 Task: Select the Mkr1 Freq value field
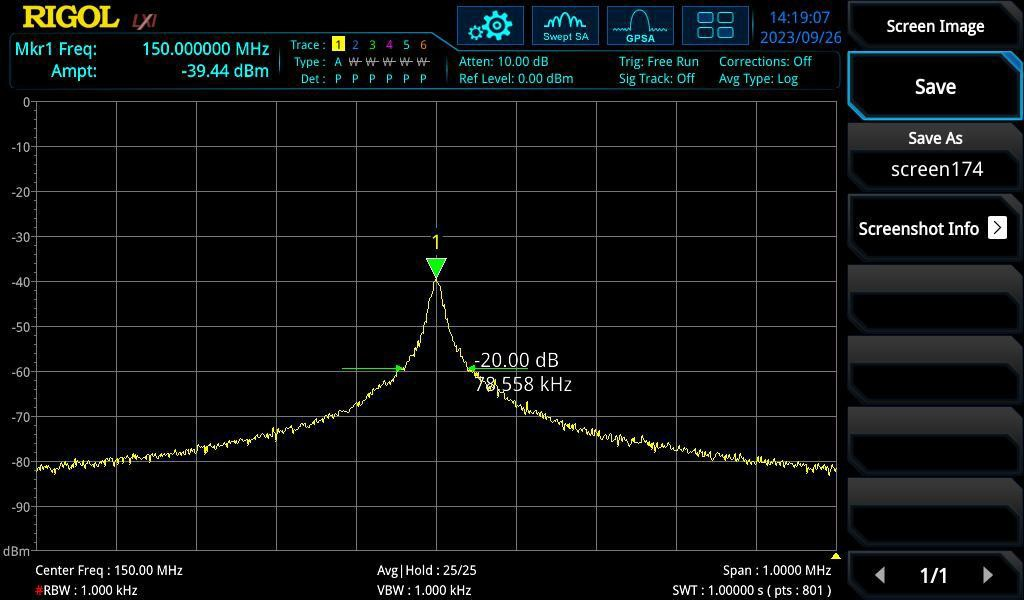pyautogui.click(x=205, y=48)
